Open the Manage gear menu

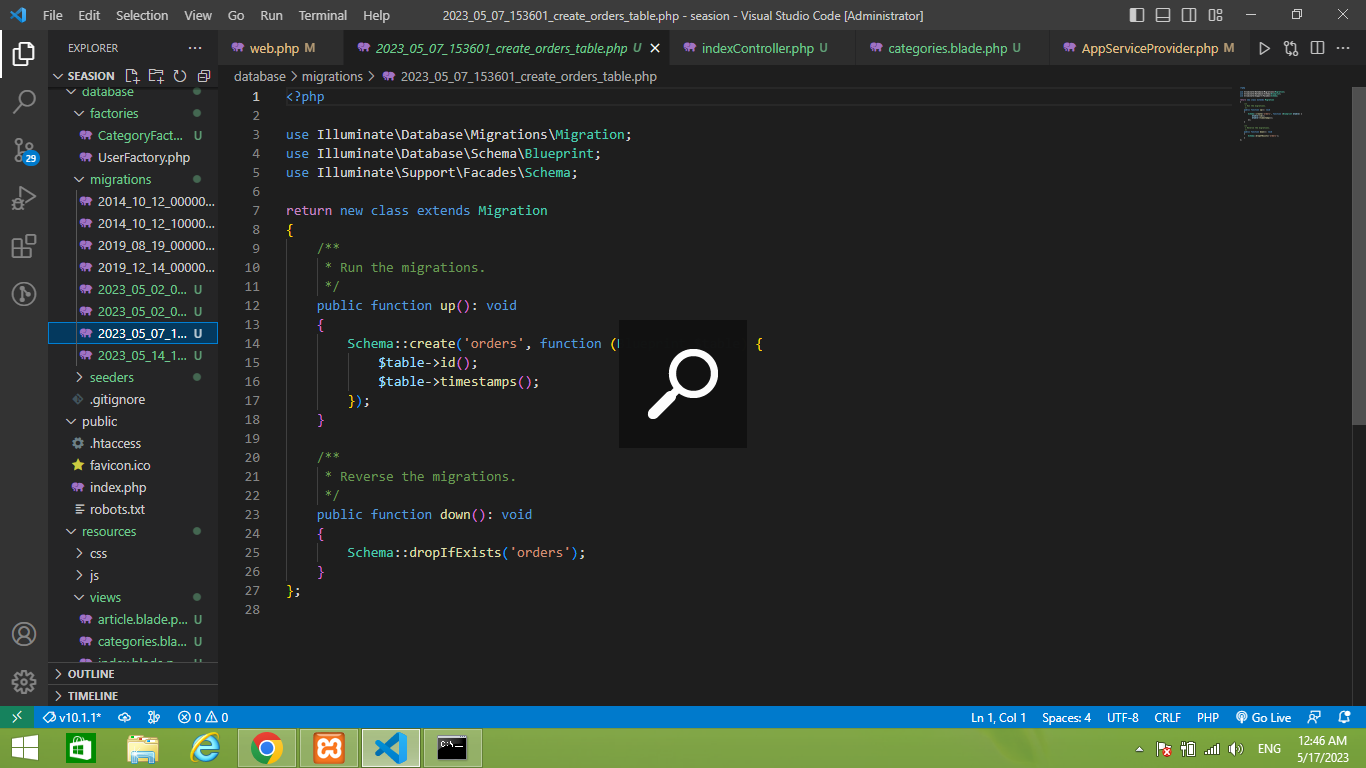pyautogui.click(x=24, y=682)
